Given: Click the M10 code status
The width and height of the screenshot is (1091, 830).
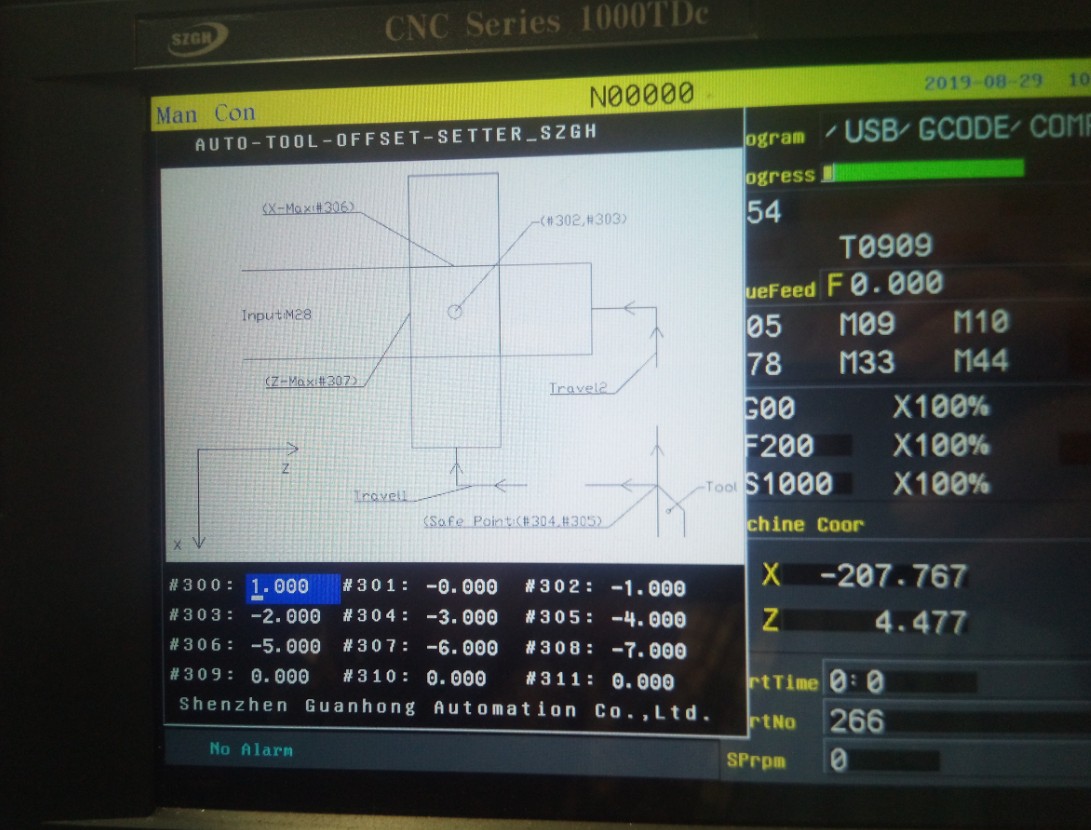Looking at the screenshot, I should click(x=980, y=322).
